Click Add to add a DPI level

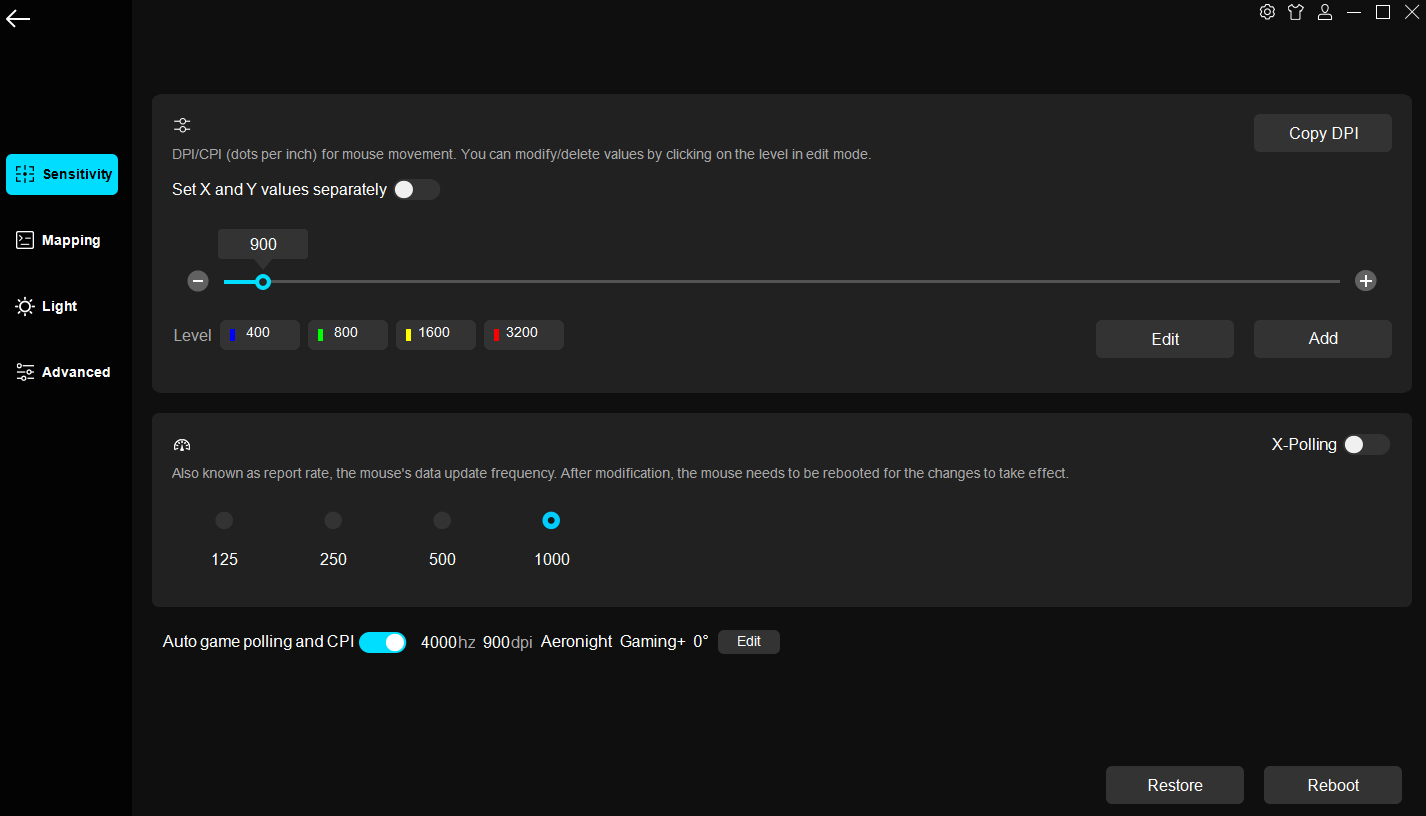pos(1323,339)
